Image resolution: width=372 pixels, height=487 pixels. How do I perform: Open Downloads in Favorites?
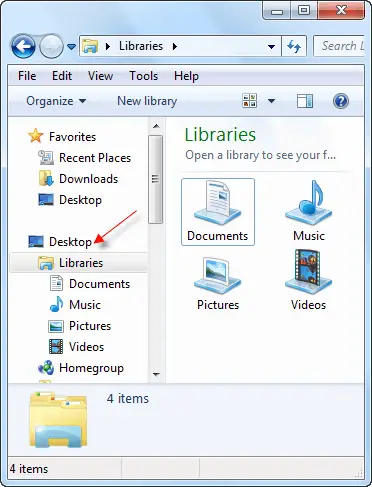pos(78,179)
